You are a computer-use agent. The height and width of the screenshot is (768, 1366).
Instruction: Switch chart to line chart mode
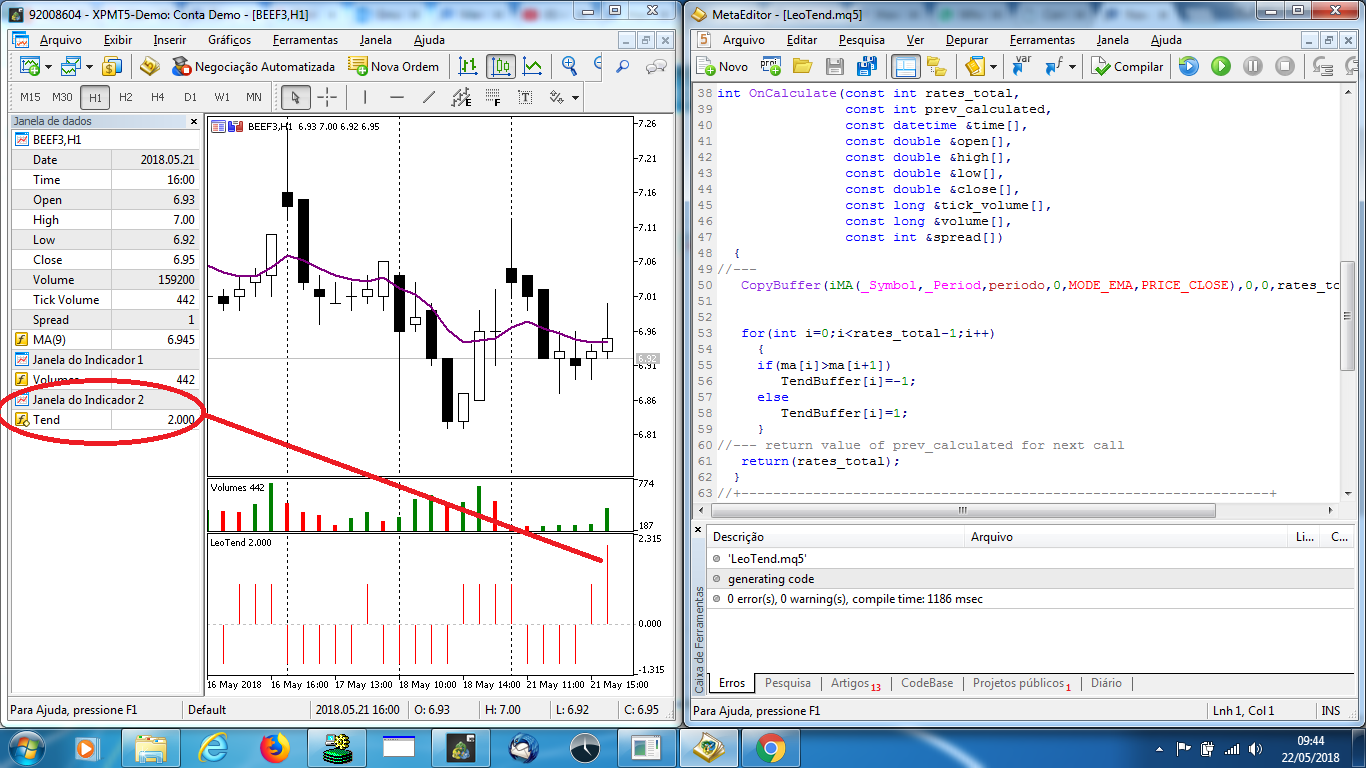tap(533, 66)
